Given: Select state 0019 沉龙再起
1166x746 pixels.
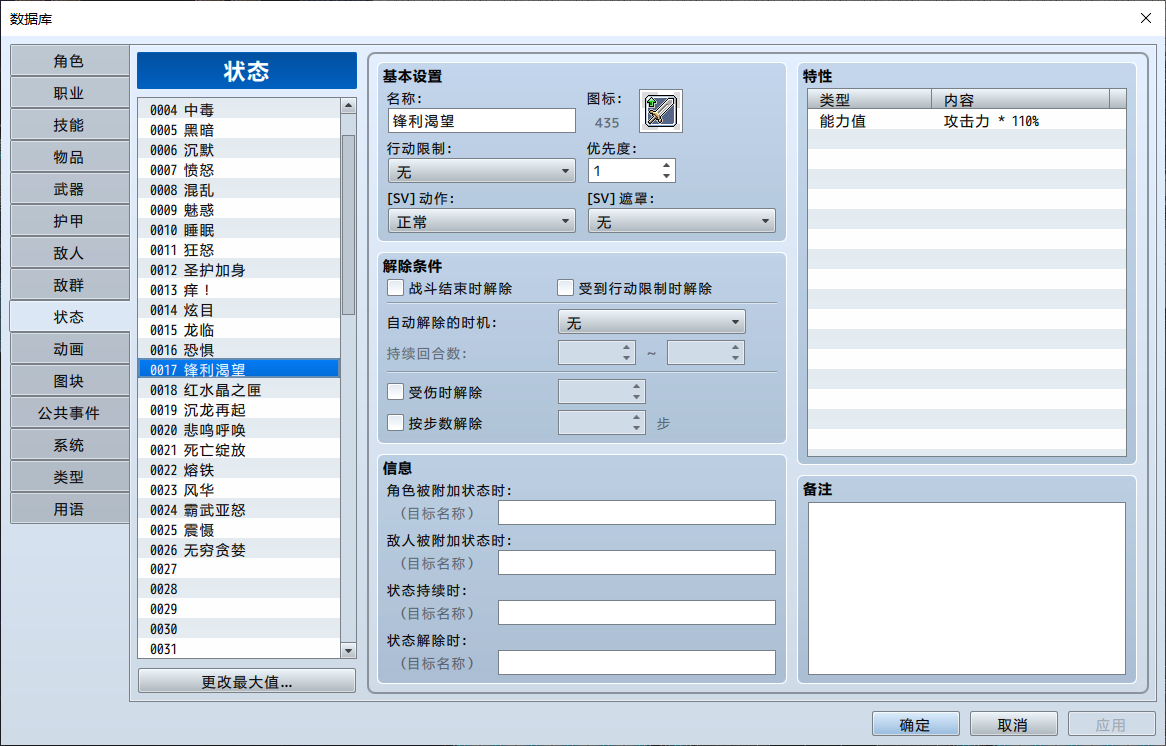Looking at the screenshot, I should tap(239, 410).
